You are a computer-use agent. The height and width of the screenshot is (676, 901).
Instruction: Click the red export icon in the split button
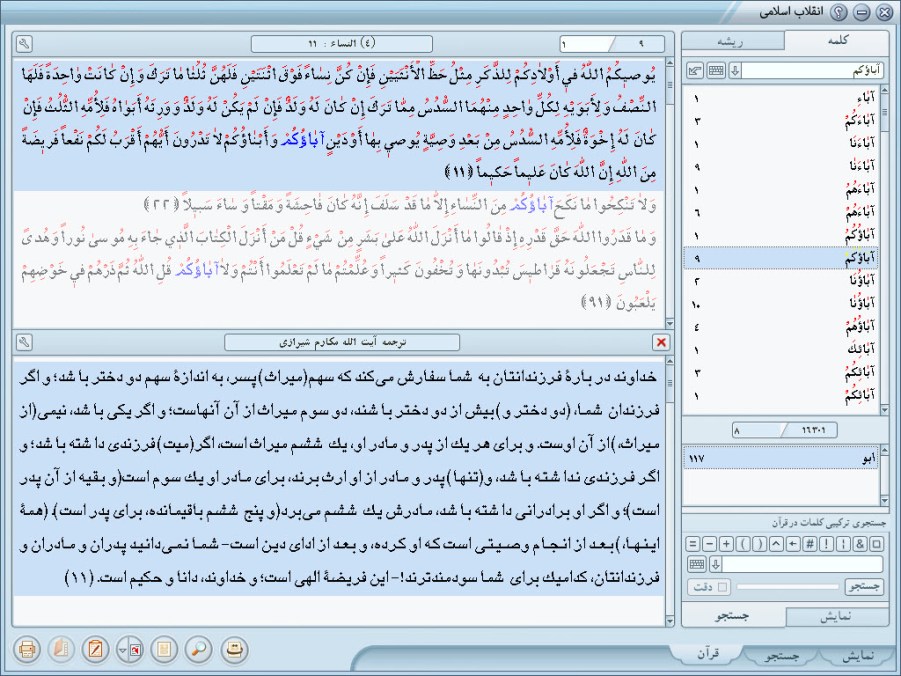(x=136, y=650)
